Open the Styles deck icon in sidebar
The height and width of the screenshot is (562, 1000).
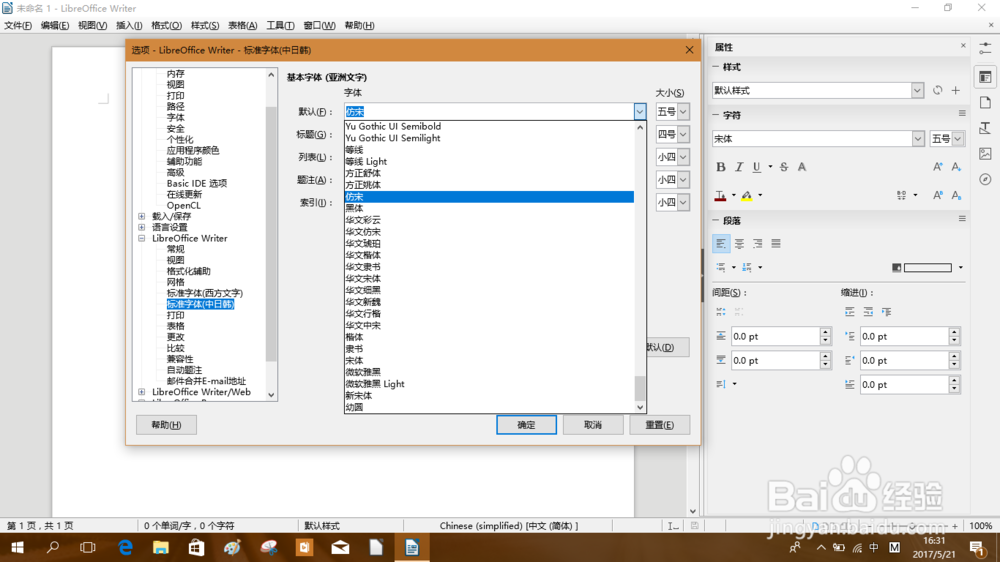pos(985,128)
